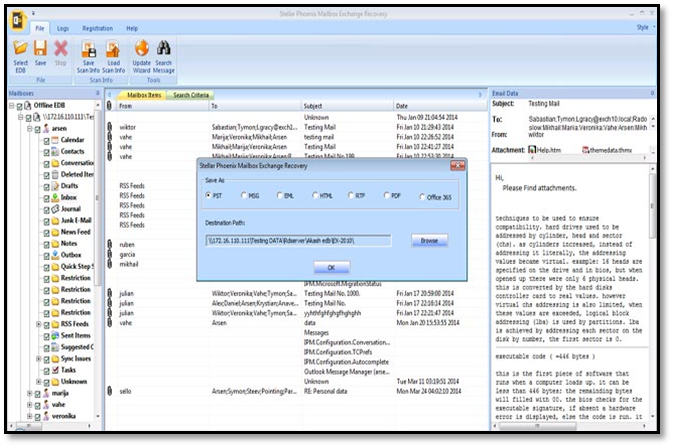The height and width of the screenshot is (447, 673).
Task: Launch the Update Wizard
Action: click(x=141, y=56)
